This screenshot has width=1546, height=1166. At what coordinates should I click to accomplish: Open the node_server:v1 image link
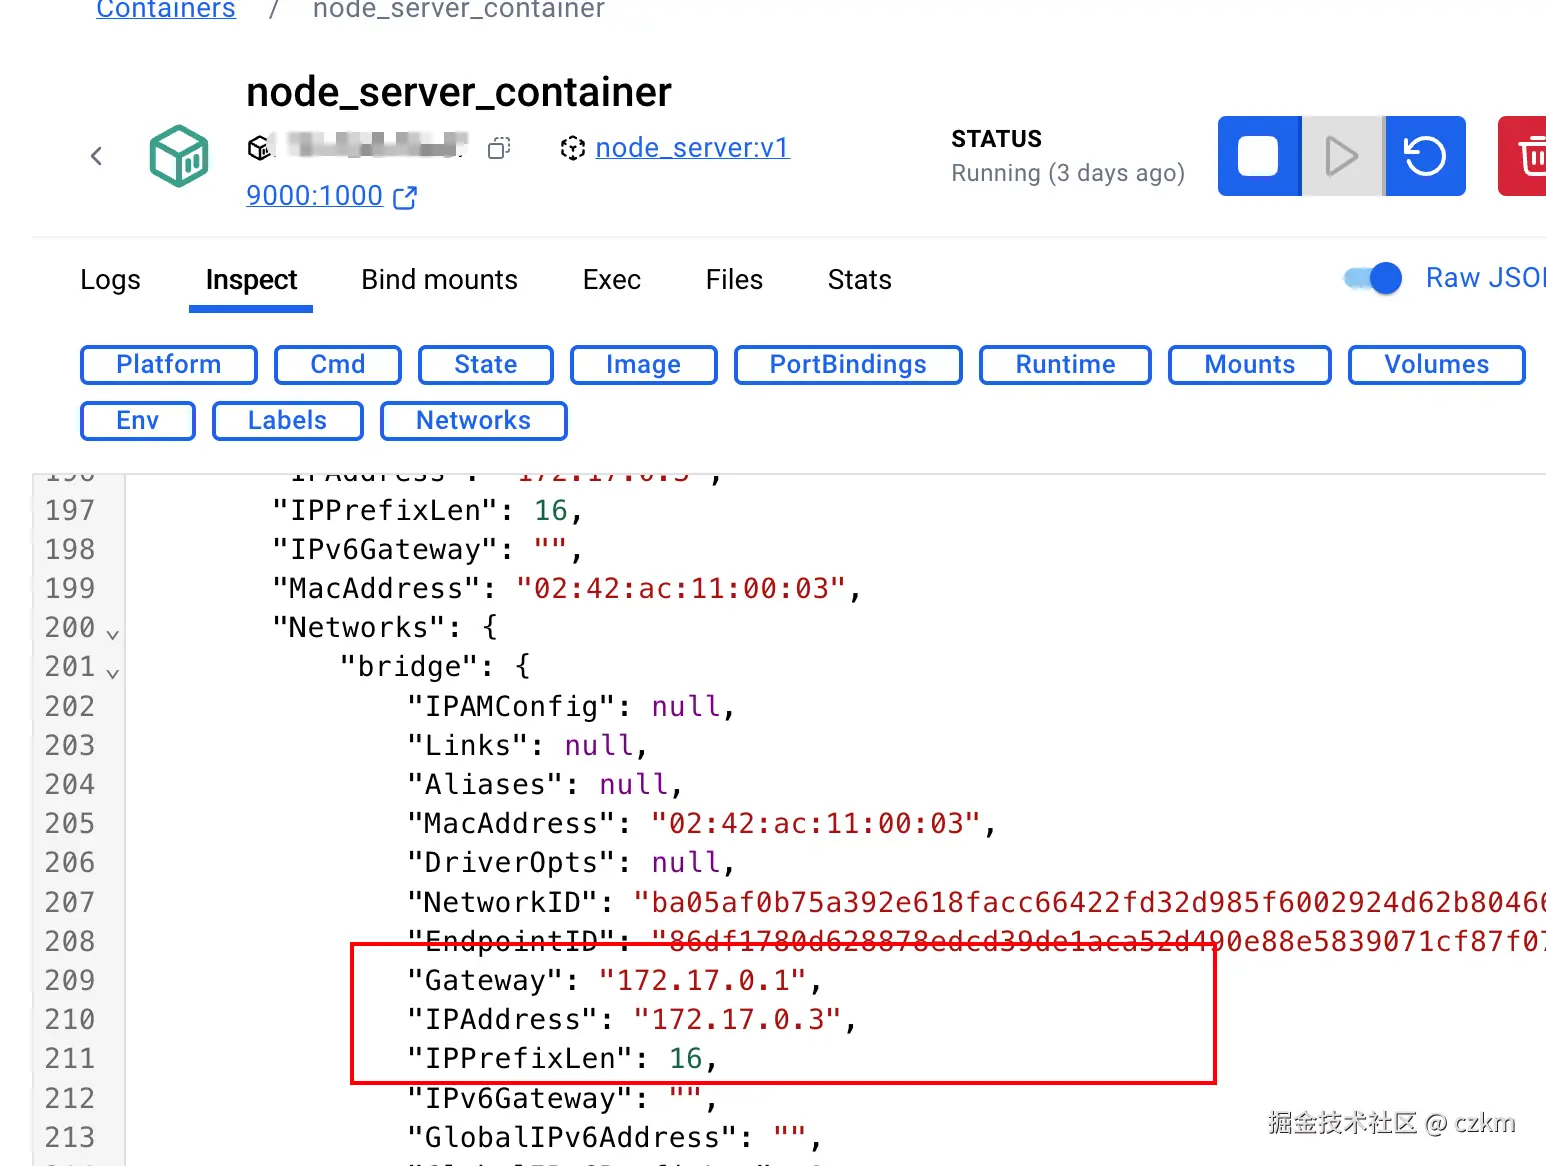(692, 148)
